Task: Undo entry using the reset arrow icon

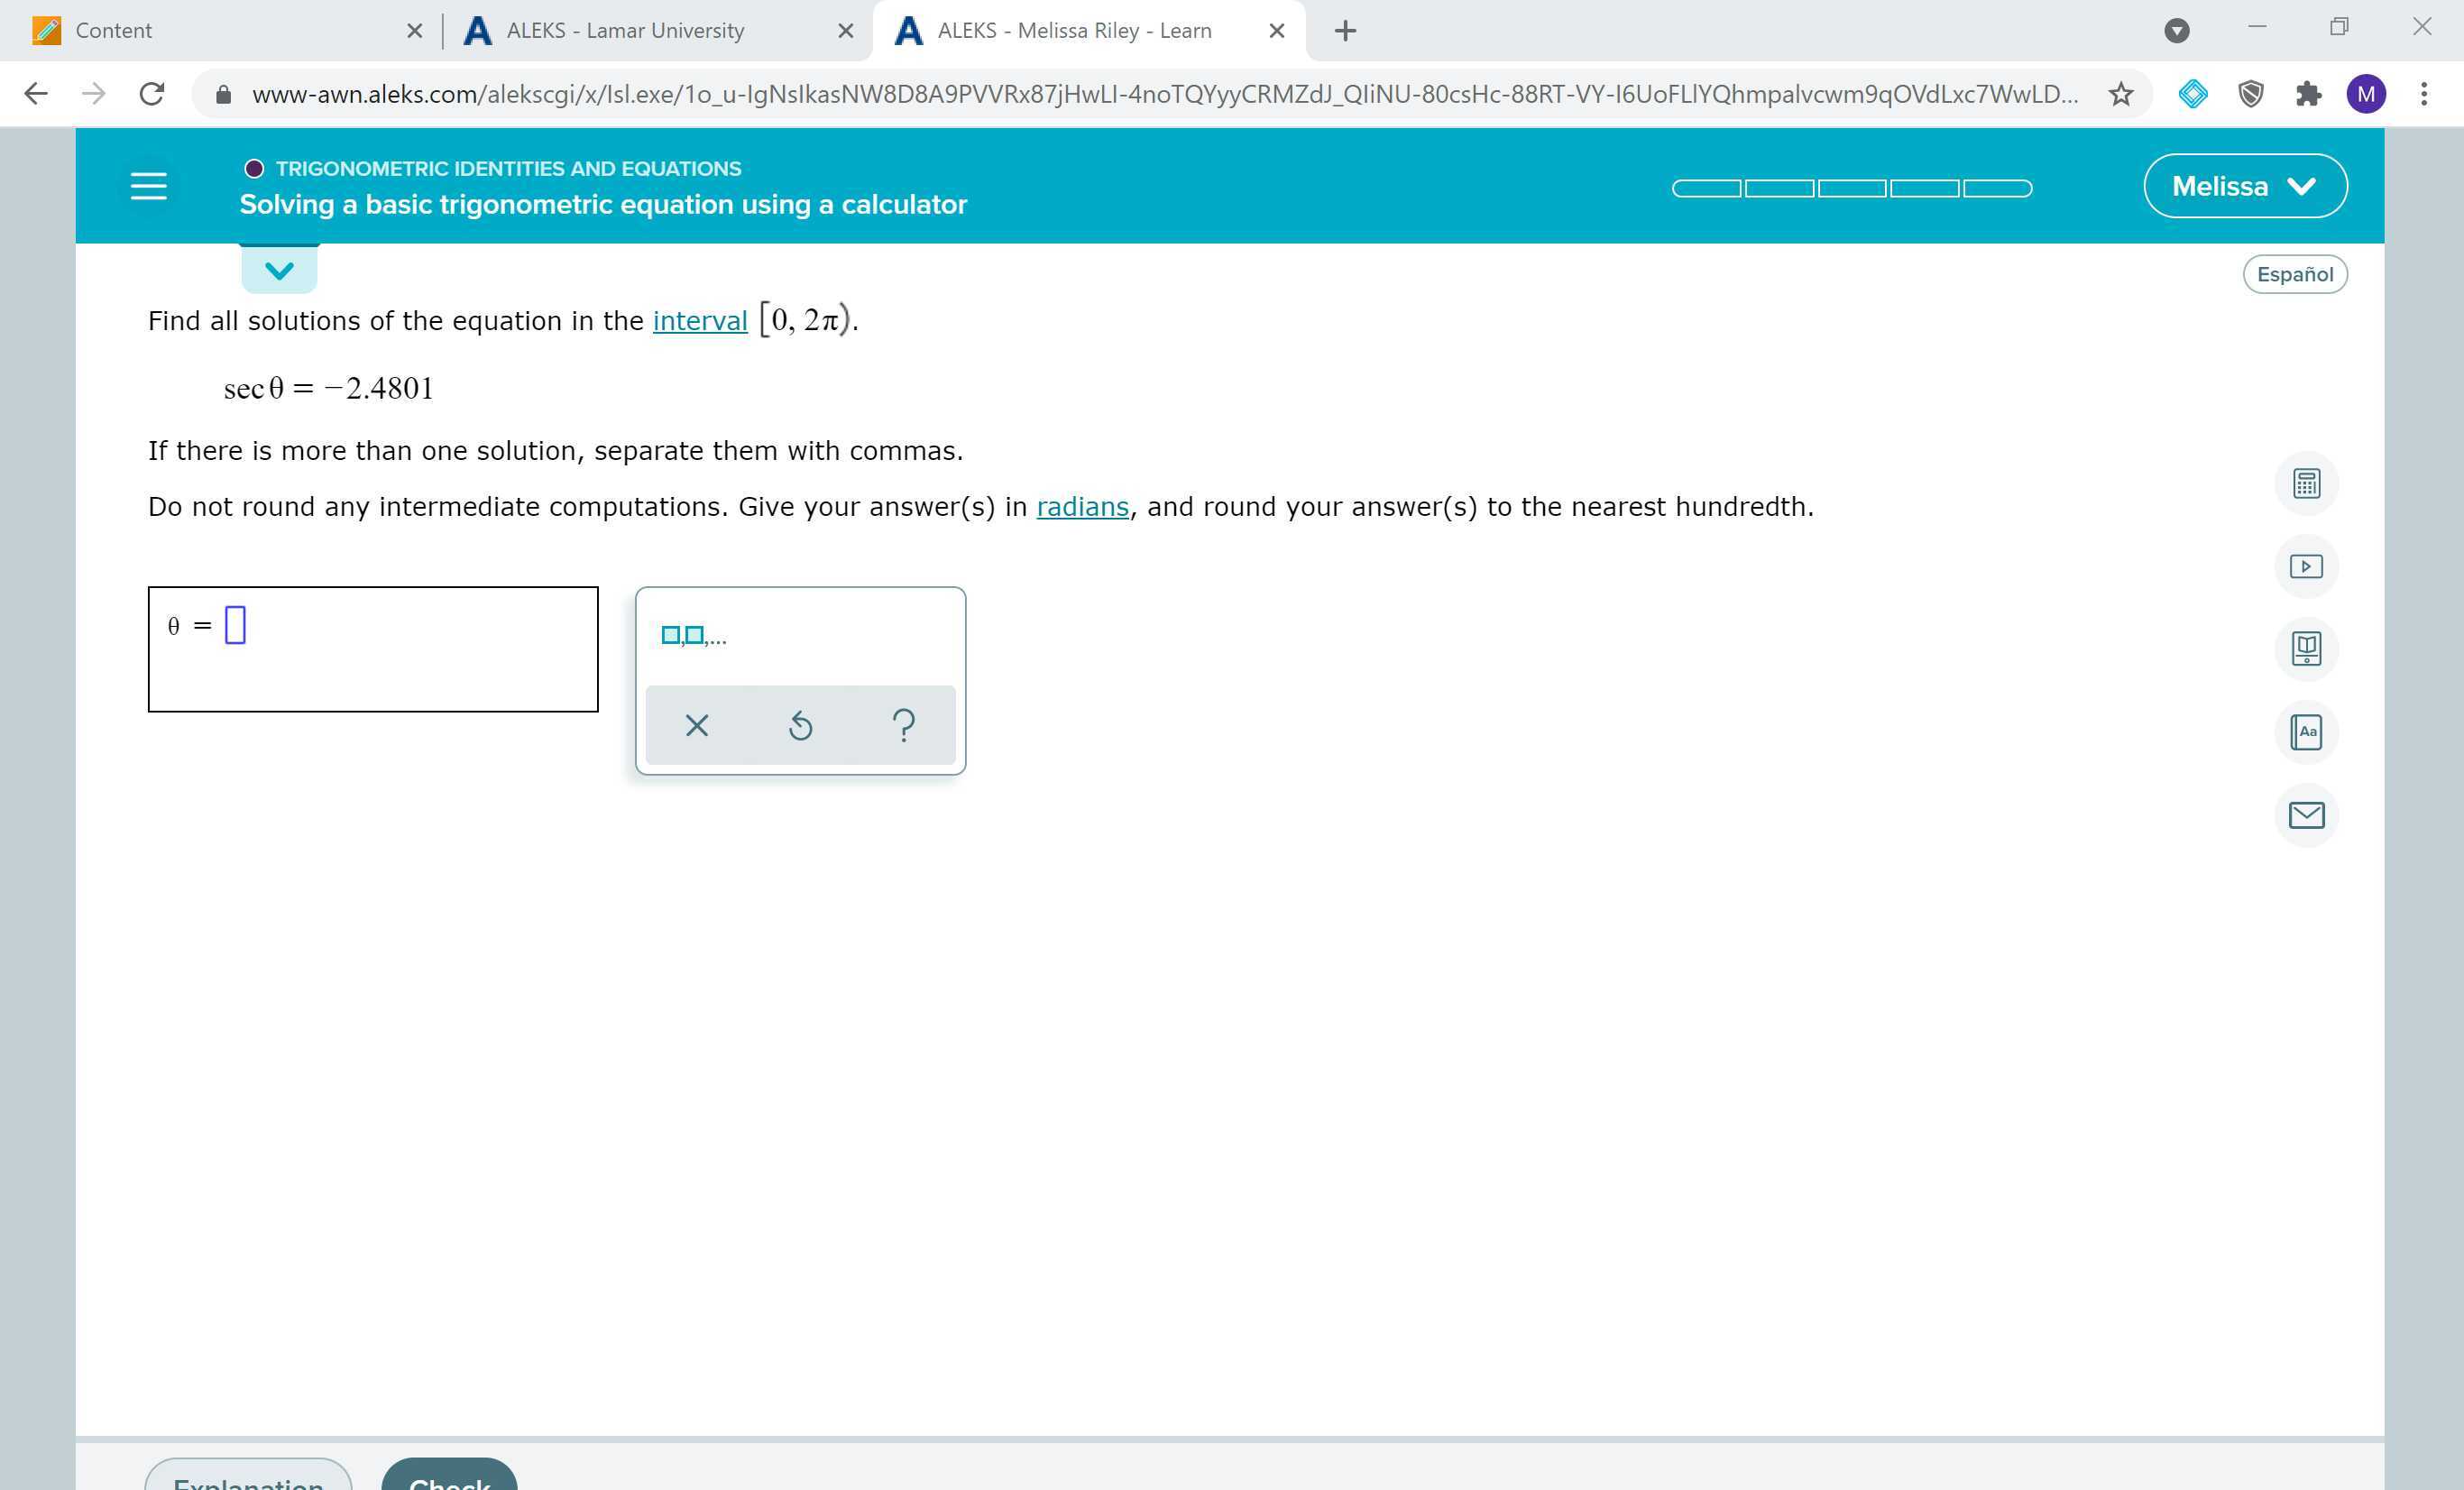Action: (x=800, y=724)
